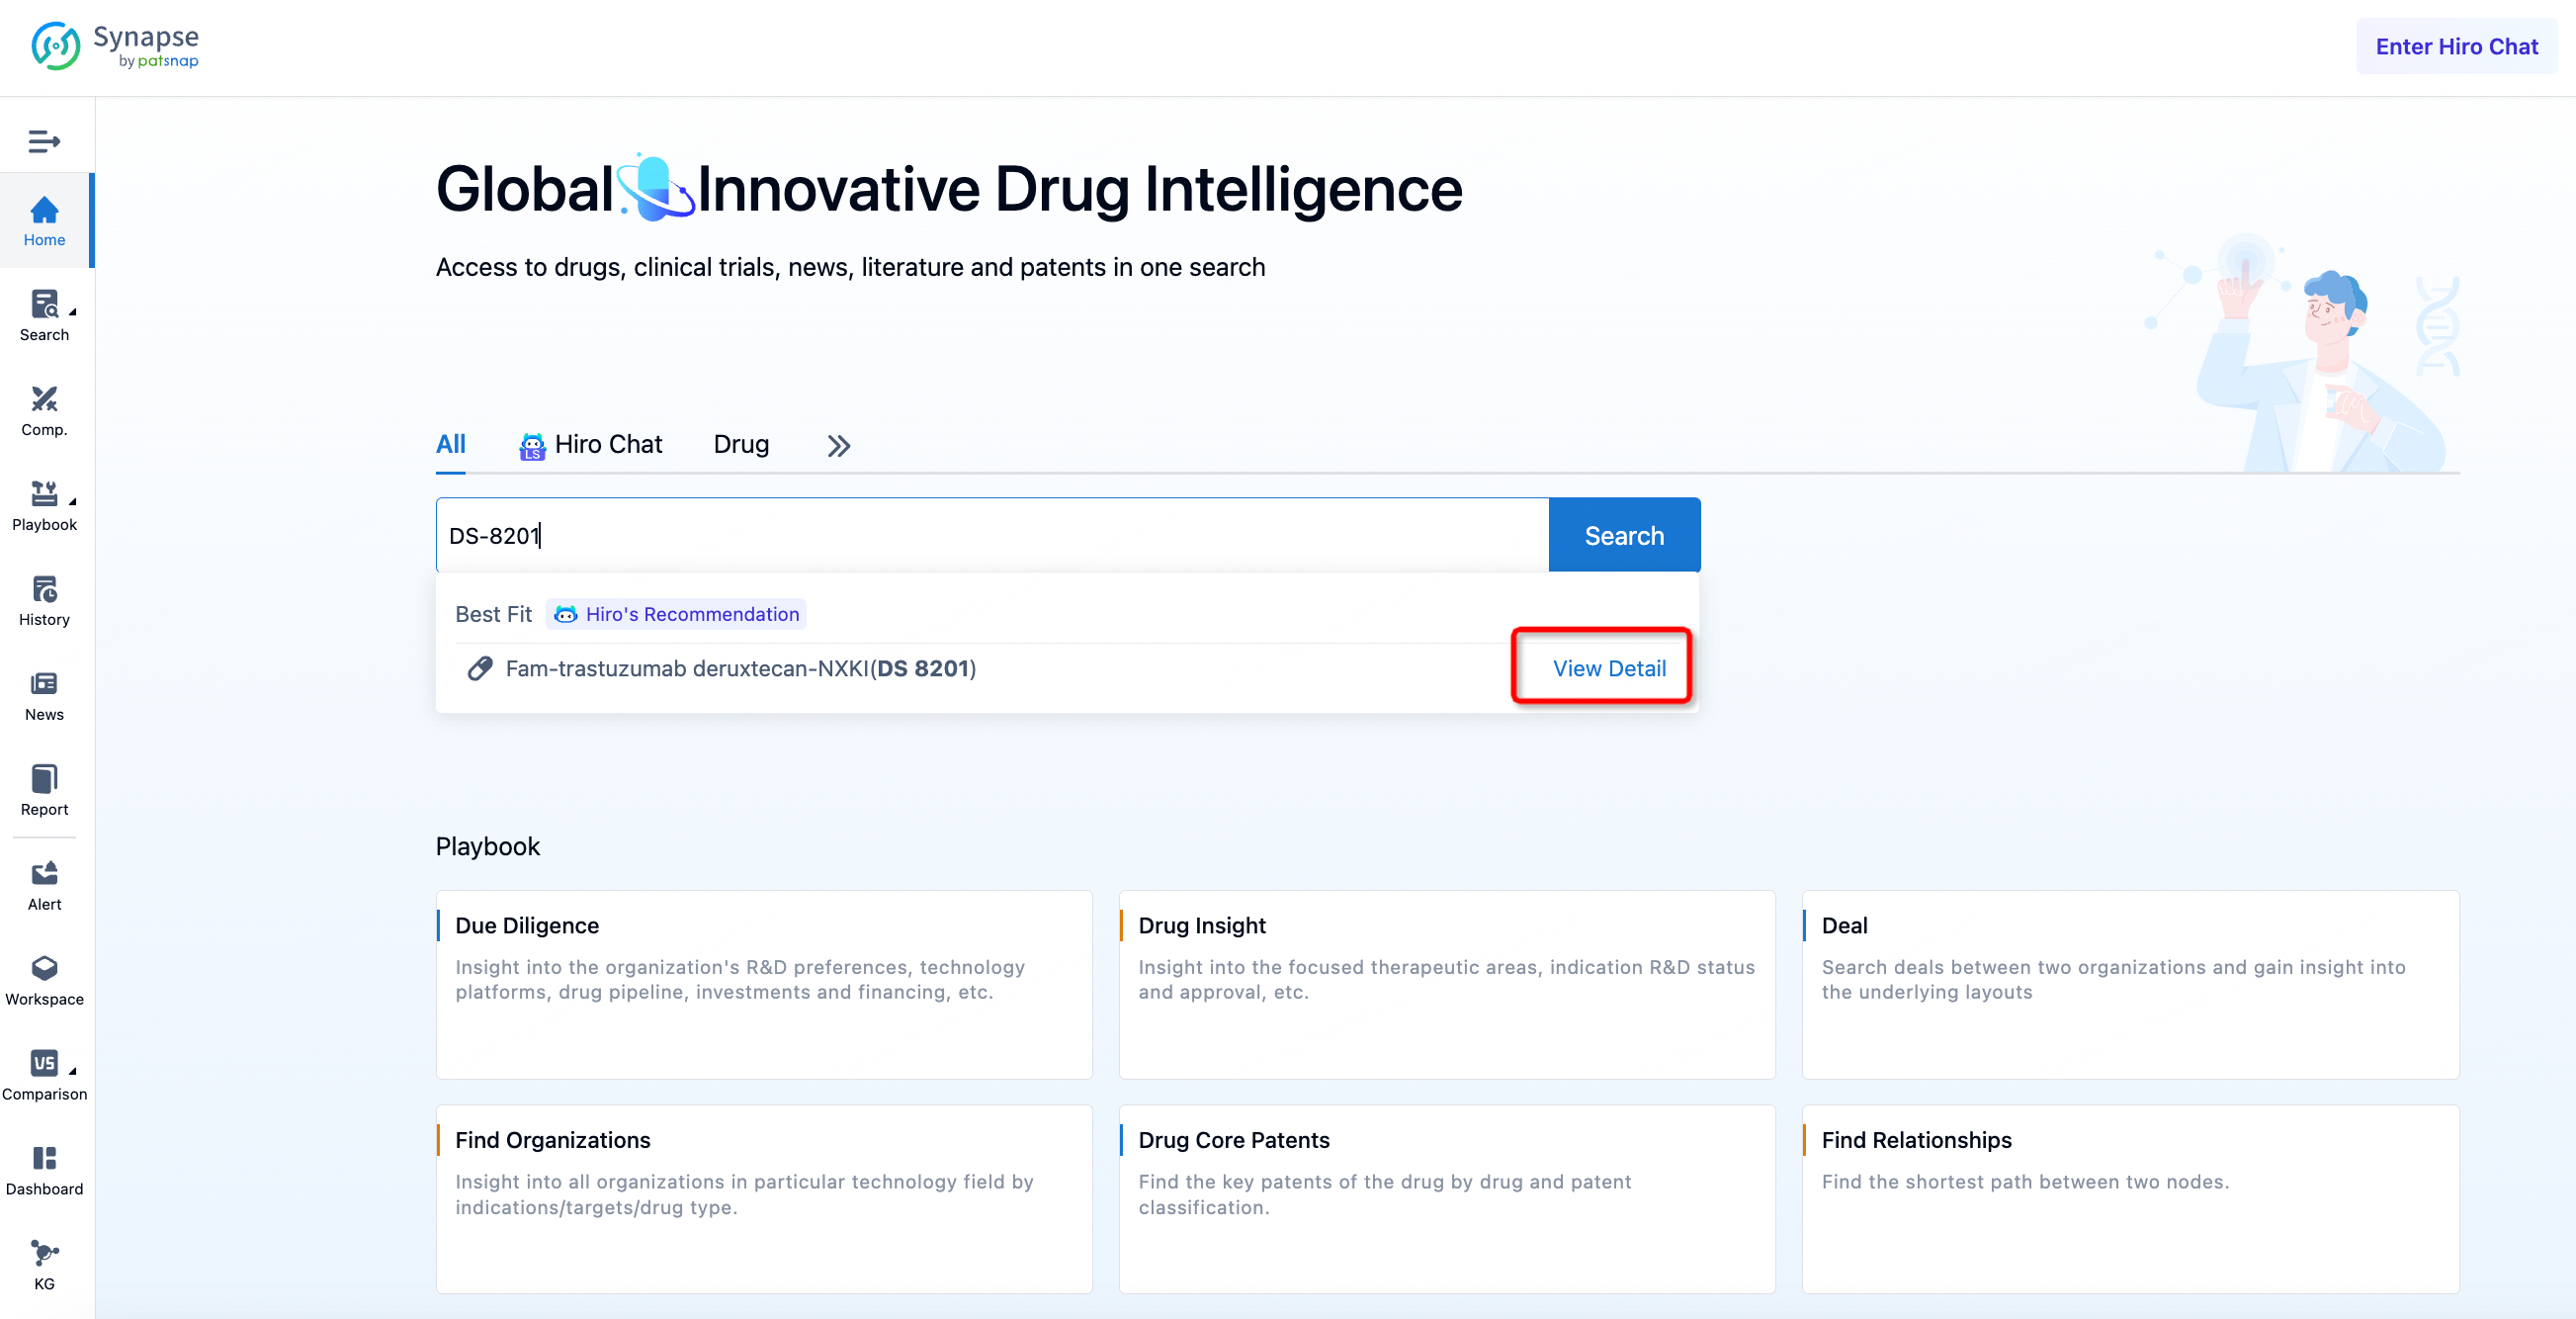
Task: Go to Home in the sidebar
Action: click(x=44, y=221)
